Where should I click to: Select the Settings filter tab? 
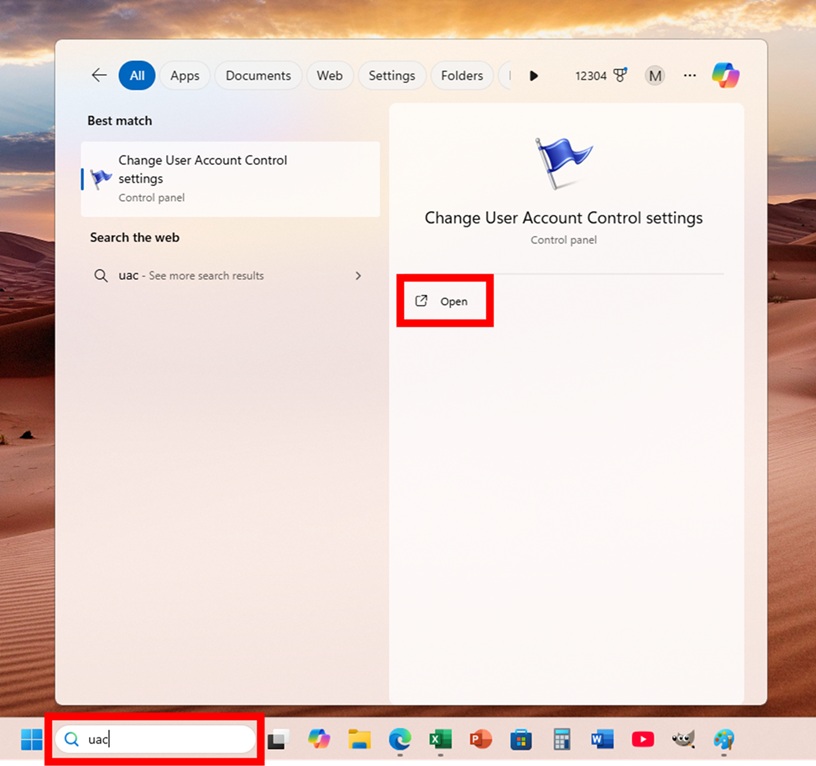click(x=391, y=75)
